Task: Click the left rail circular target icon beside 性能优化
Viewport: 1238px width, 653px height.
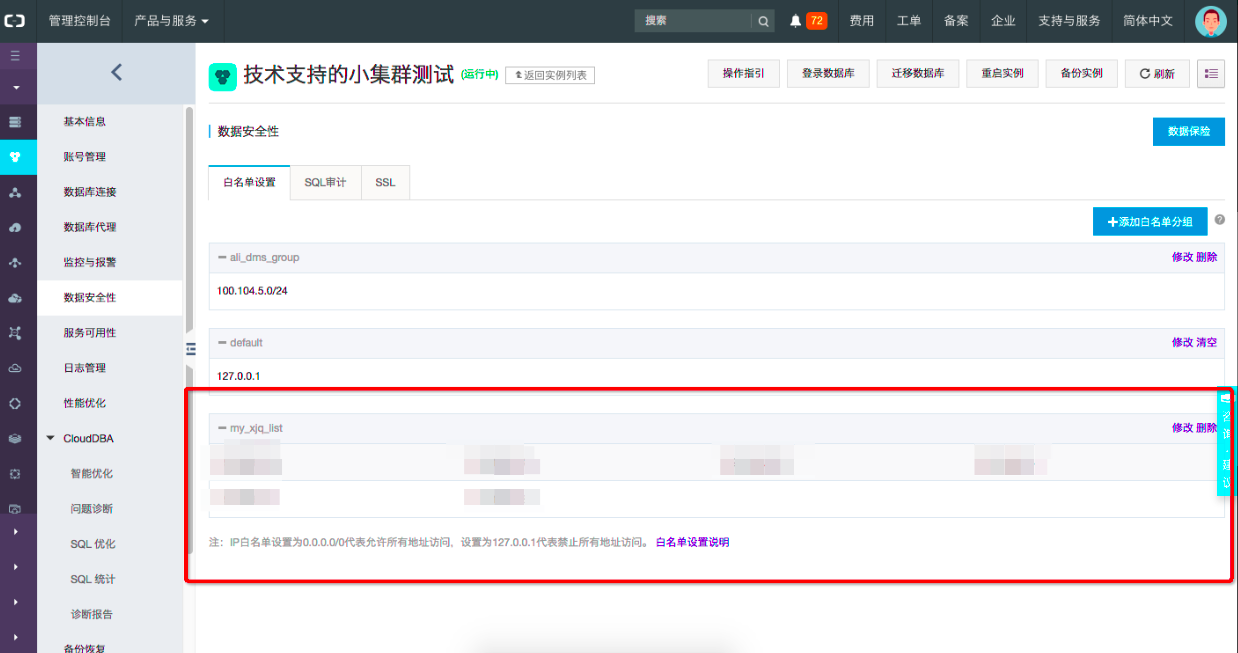Action: coord(15,403)
